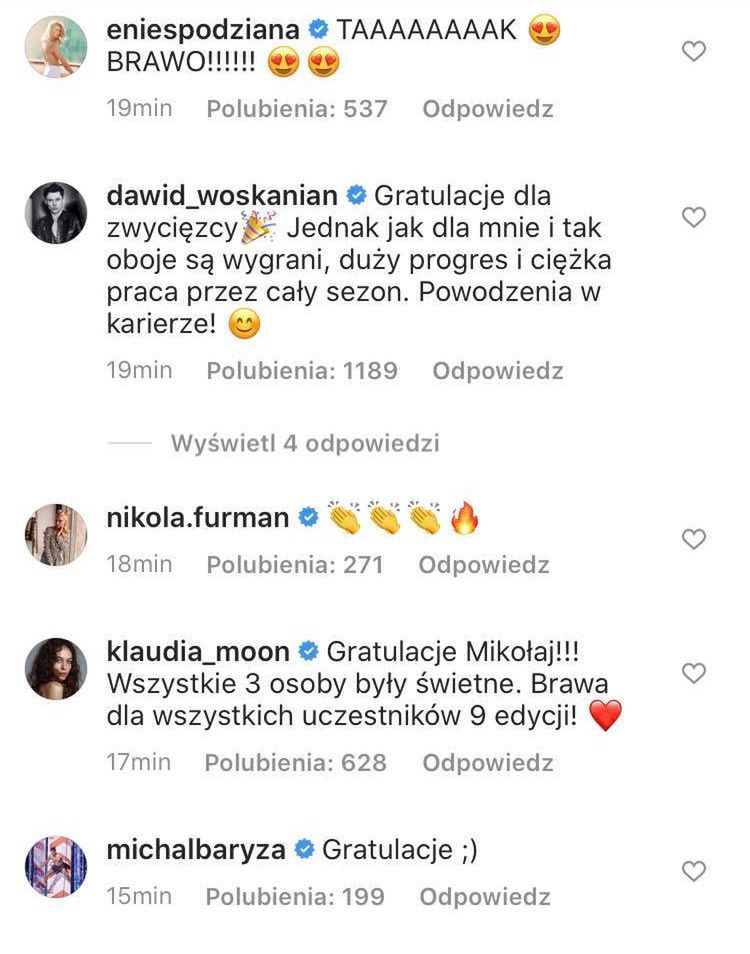
Task: View klaudia_moon's profile picture
Action: 55,669
